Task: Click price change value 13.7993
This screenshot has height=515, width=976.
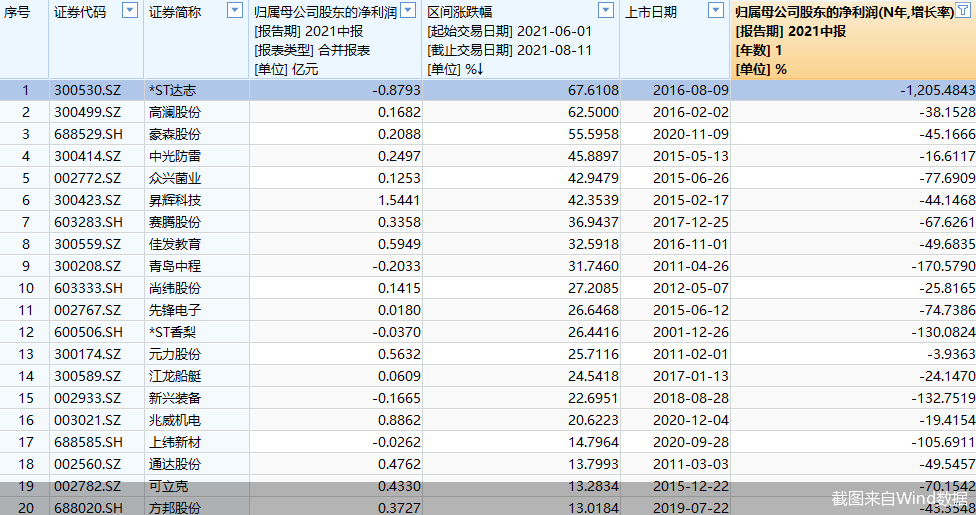Action: click(593, 464)
